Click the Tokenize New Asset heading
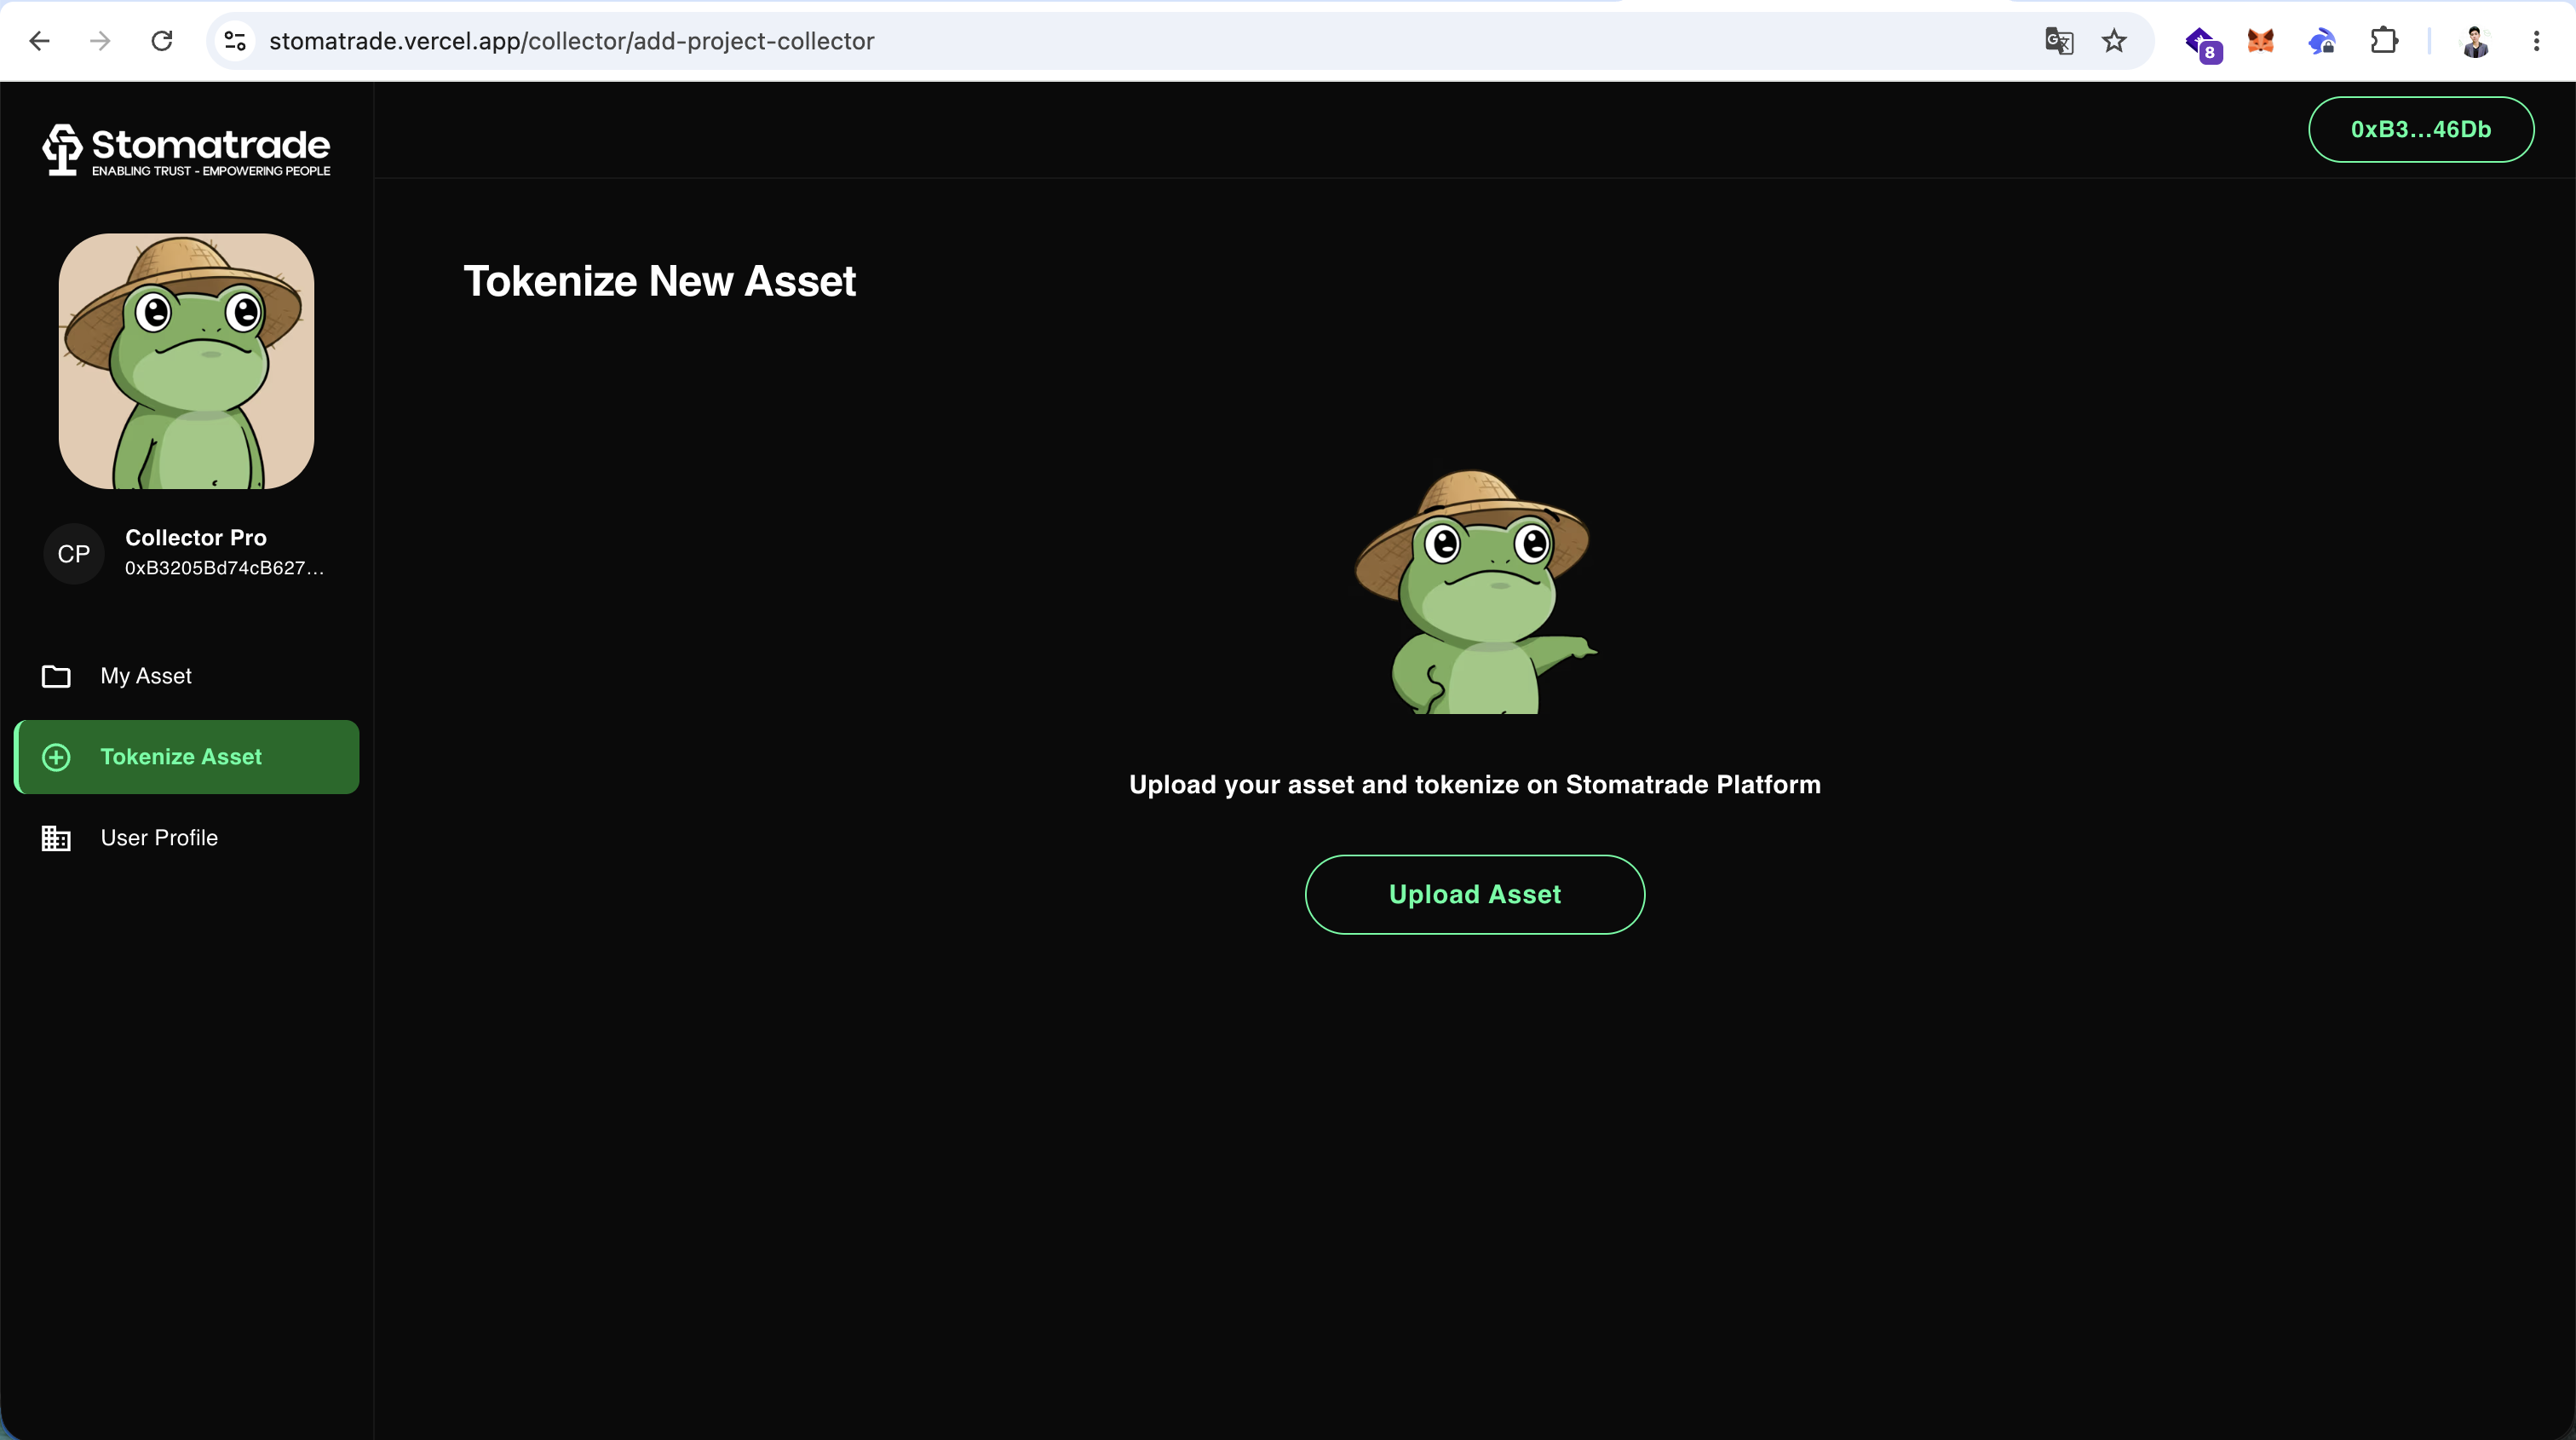 click(660, 281)
